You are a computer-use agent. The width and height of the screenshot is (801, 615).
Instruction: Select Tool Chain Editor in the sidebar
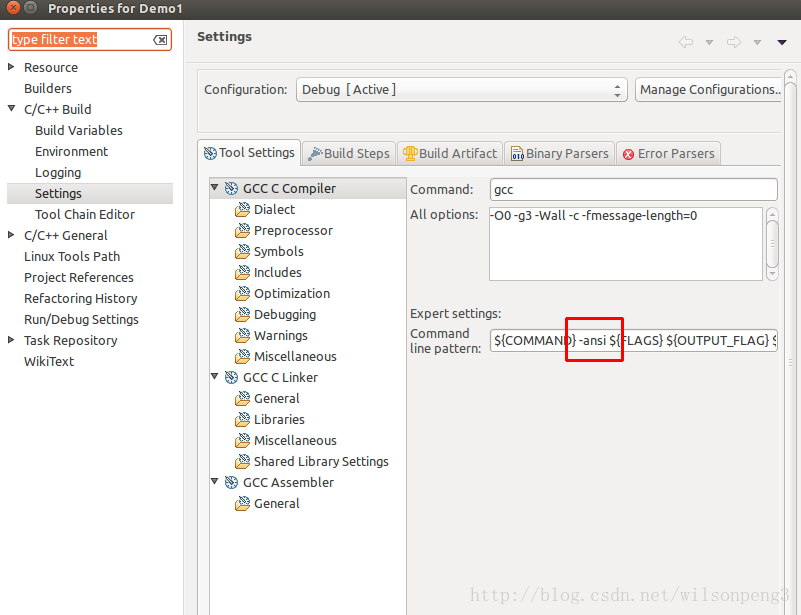click(x=84, y=214)
